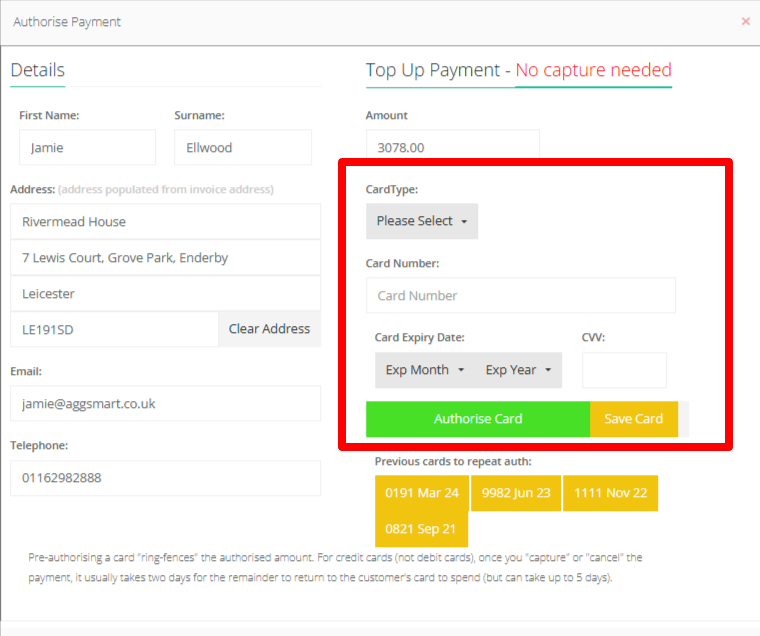Open the Exp Year dropdown
This screenshot has height=636, width=760.
click(x=518, y=370)
